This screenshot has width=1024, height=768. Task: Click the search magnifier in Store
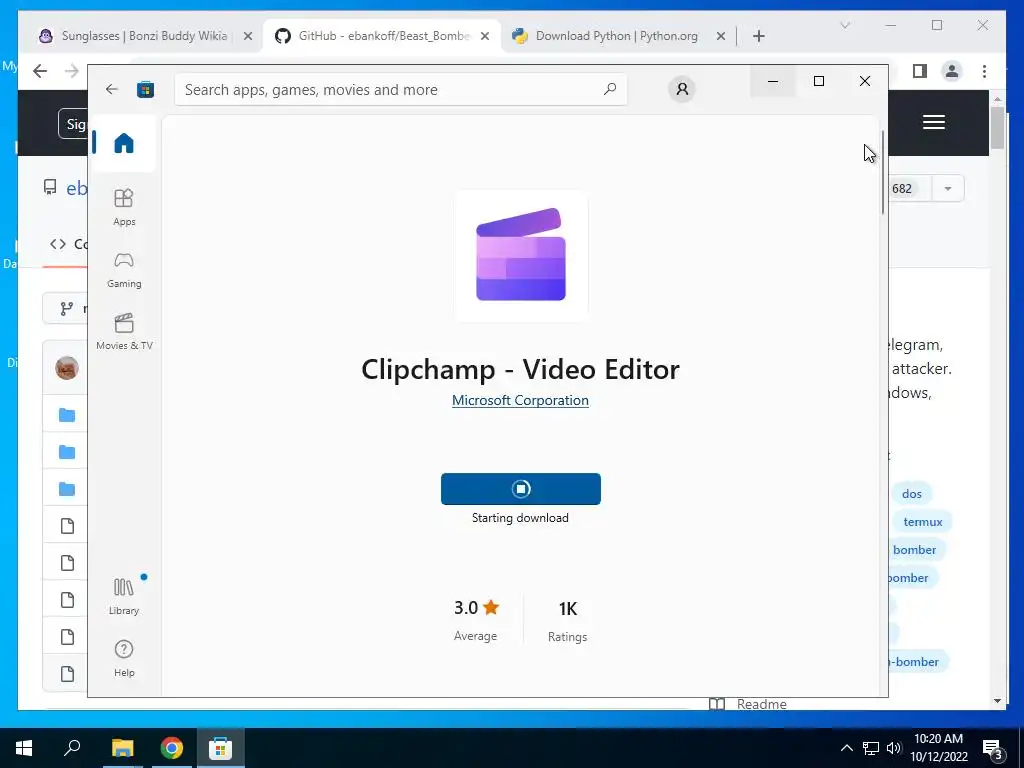[610, 89]
